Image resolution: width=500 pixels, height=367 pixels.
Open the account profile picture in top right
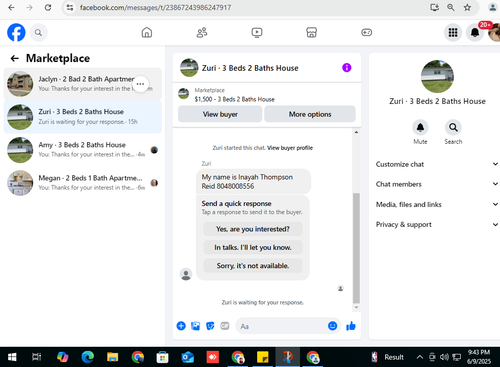point(495,32)
